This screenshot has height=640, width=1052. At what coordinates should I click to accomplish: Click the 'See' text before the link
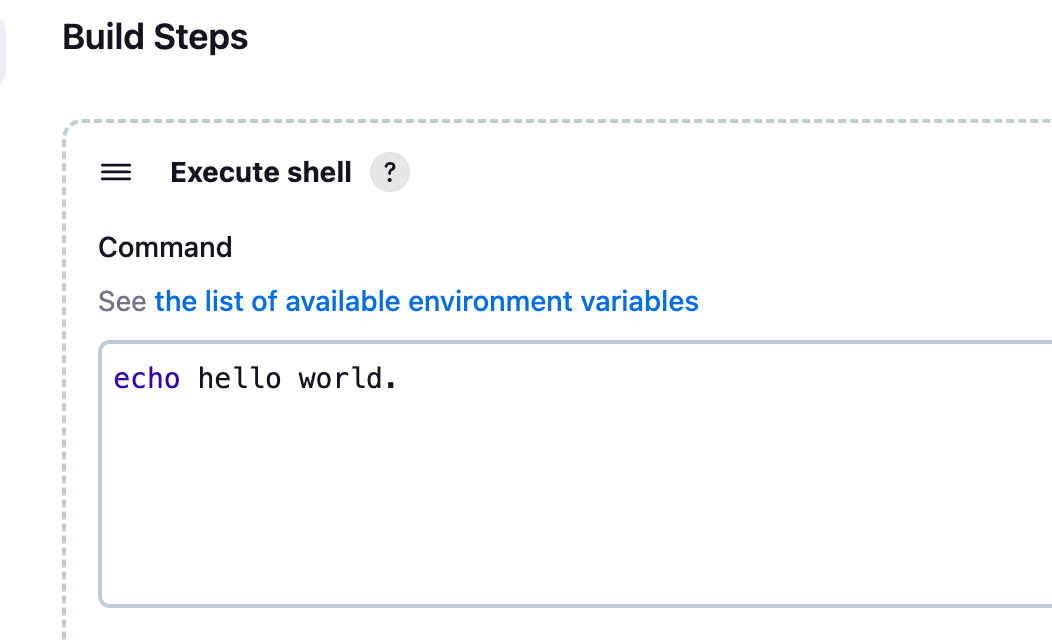click(122, 301)
